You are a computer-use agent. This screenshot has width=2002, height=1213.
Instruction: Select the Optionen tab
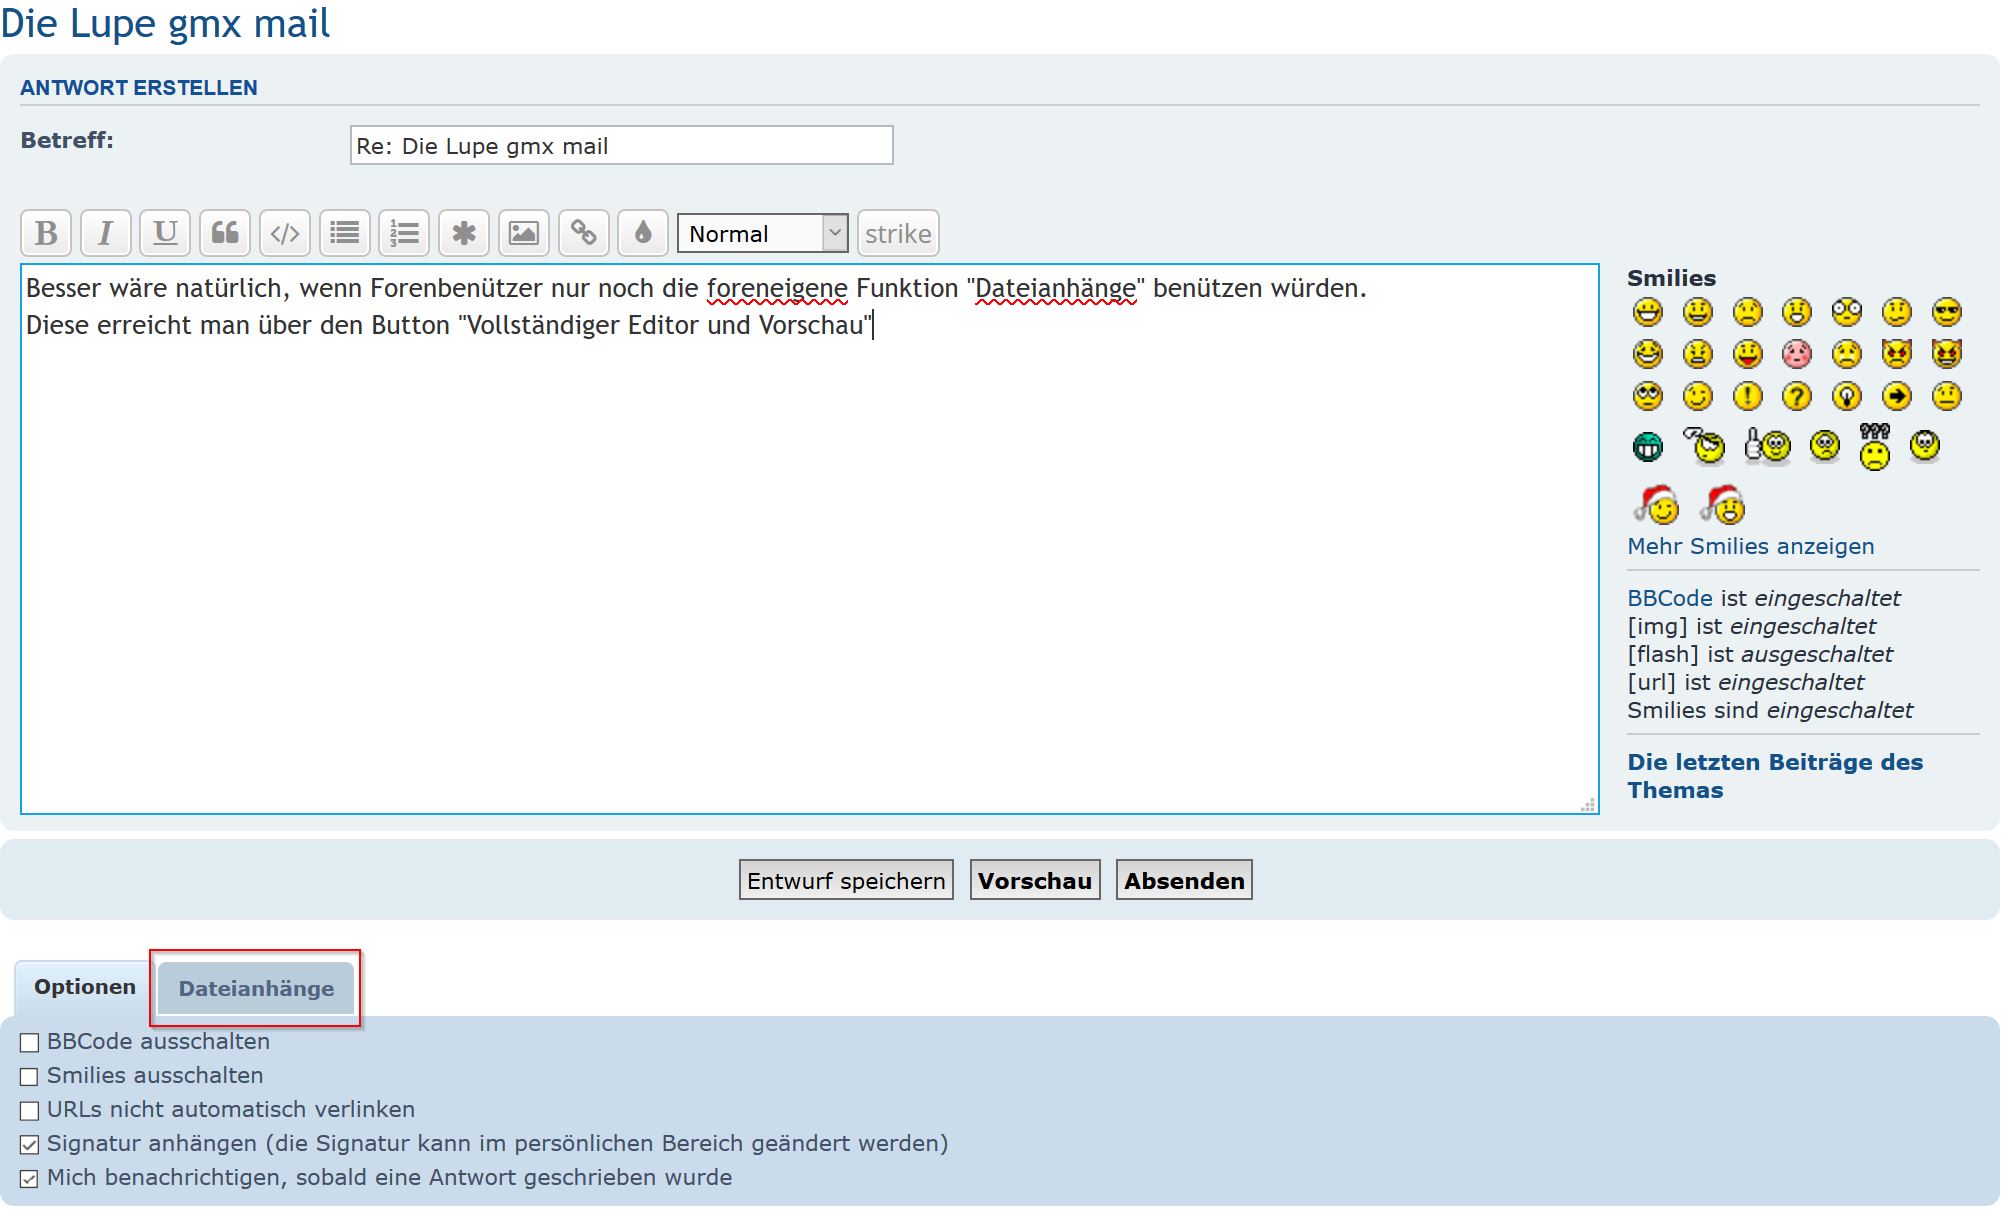84,987
